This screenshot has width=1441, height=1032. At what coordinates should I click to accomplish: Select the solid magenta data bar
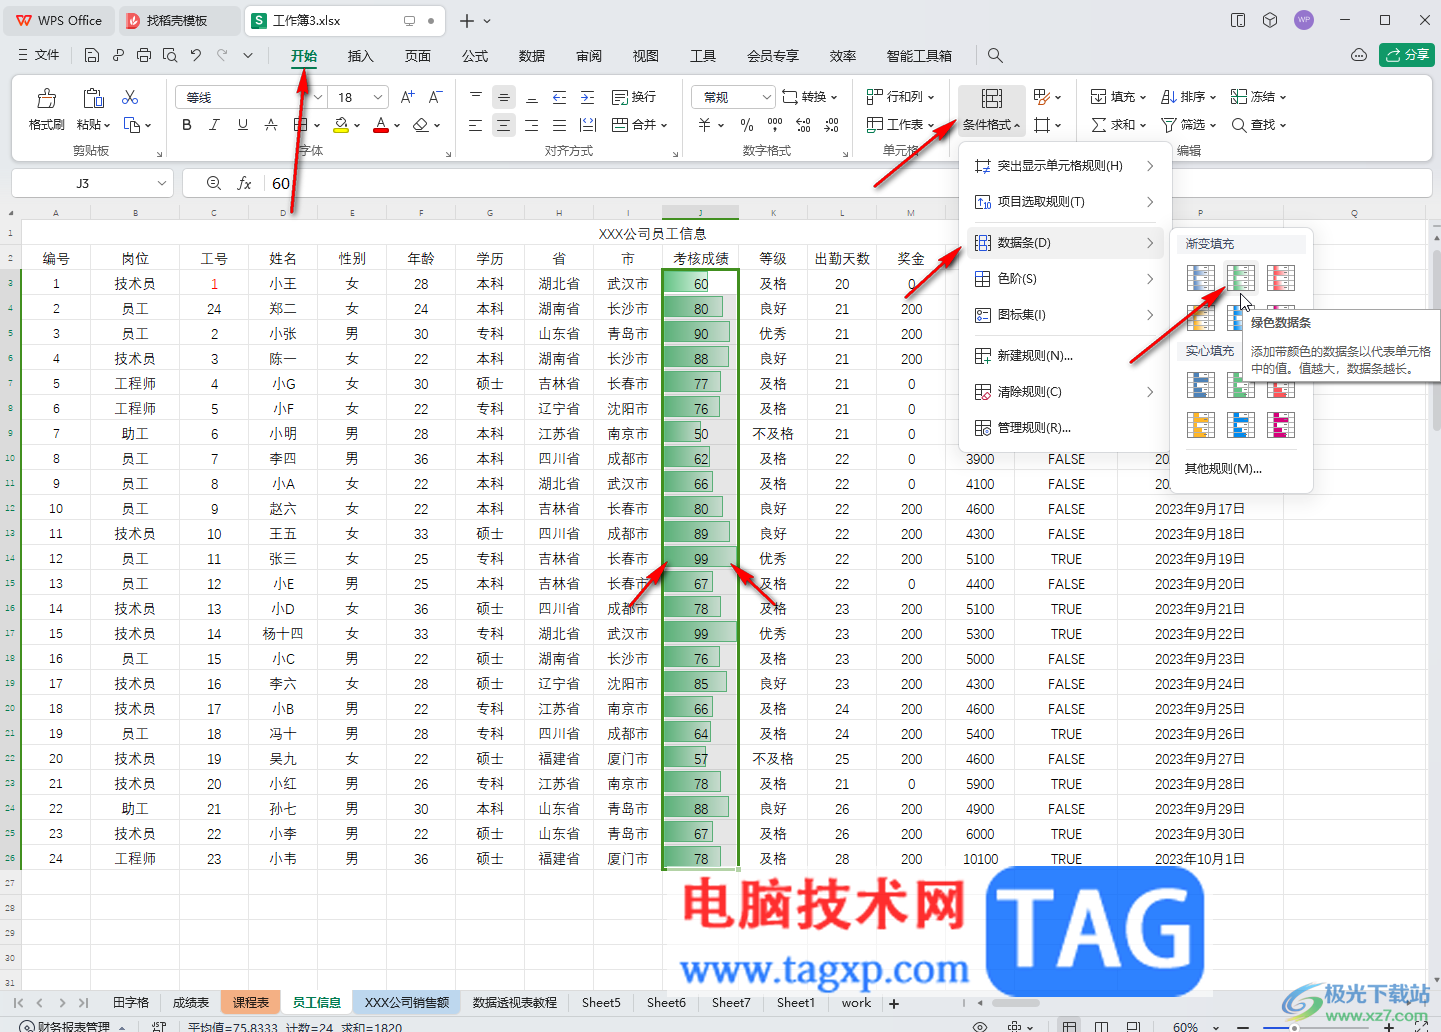click(x=1281, y=425)
